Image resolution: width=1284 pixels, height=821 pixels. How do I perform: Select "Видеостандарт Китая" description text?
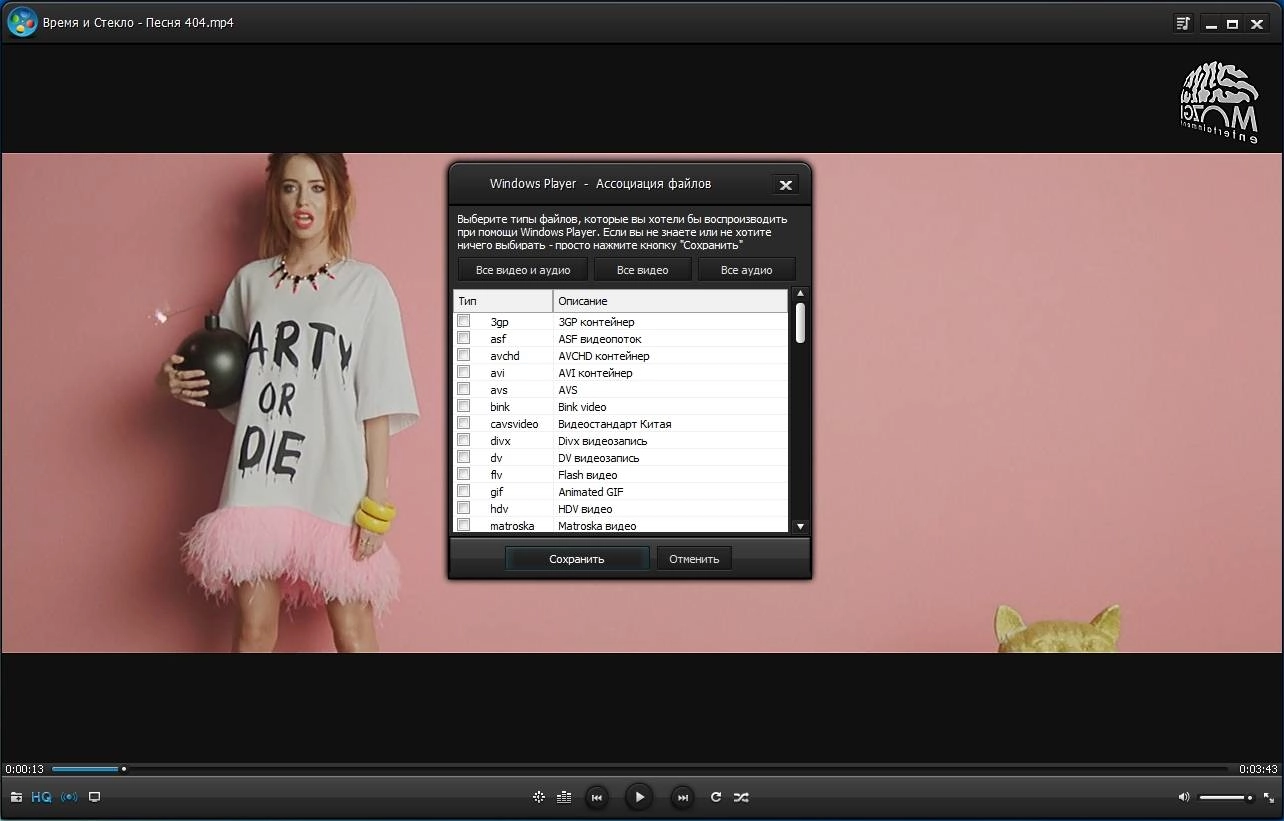(x=615, y=424)
